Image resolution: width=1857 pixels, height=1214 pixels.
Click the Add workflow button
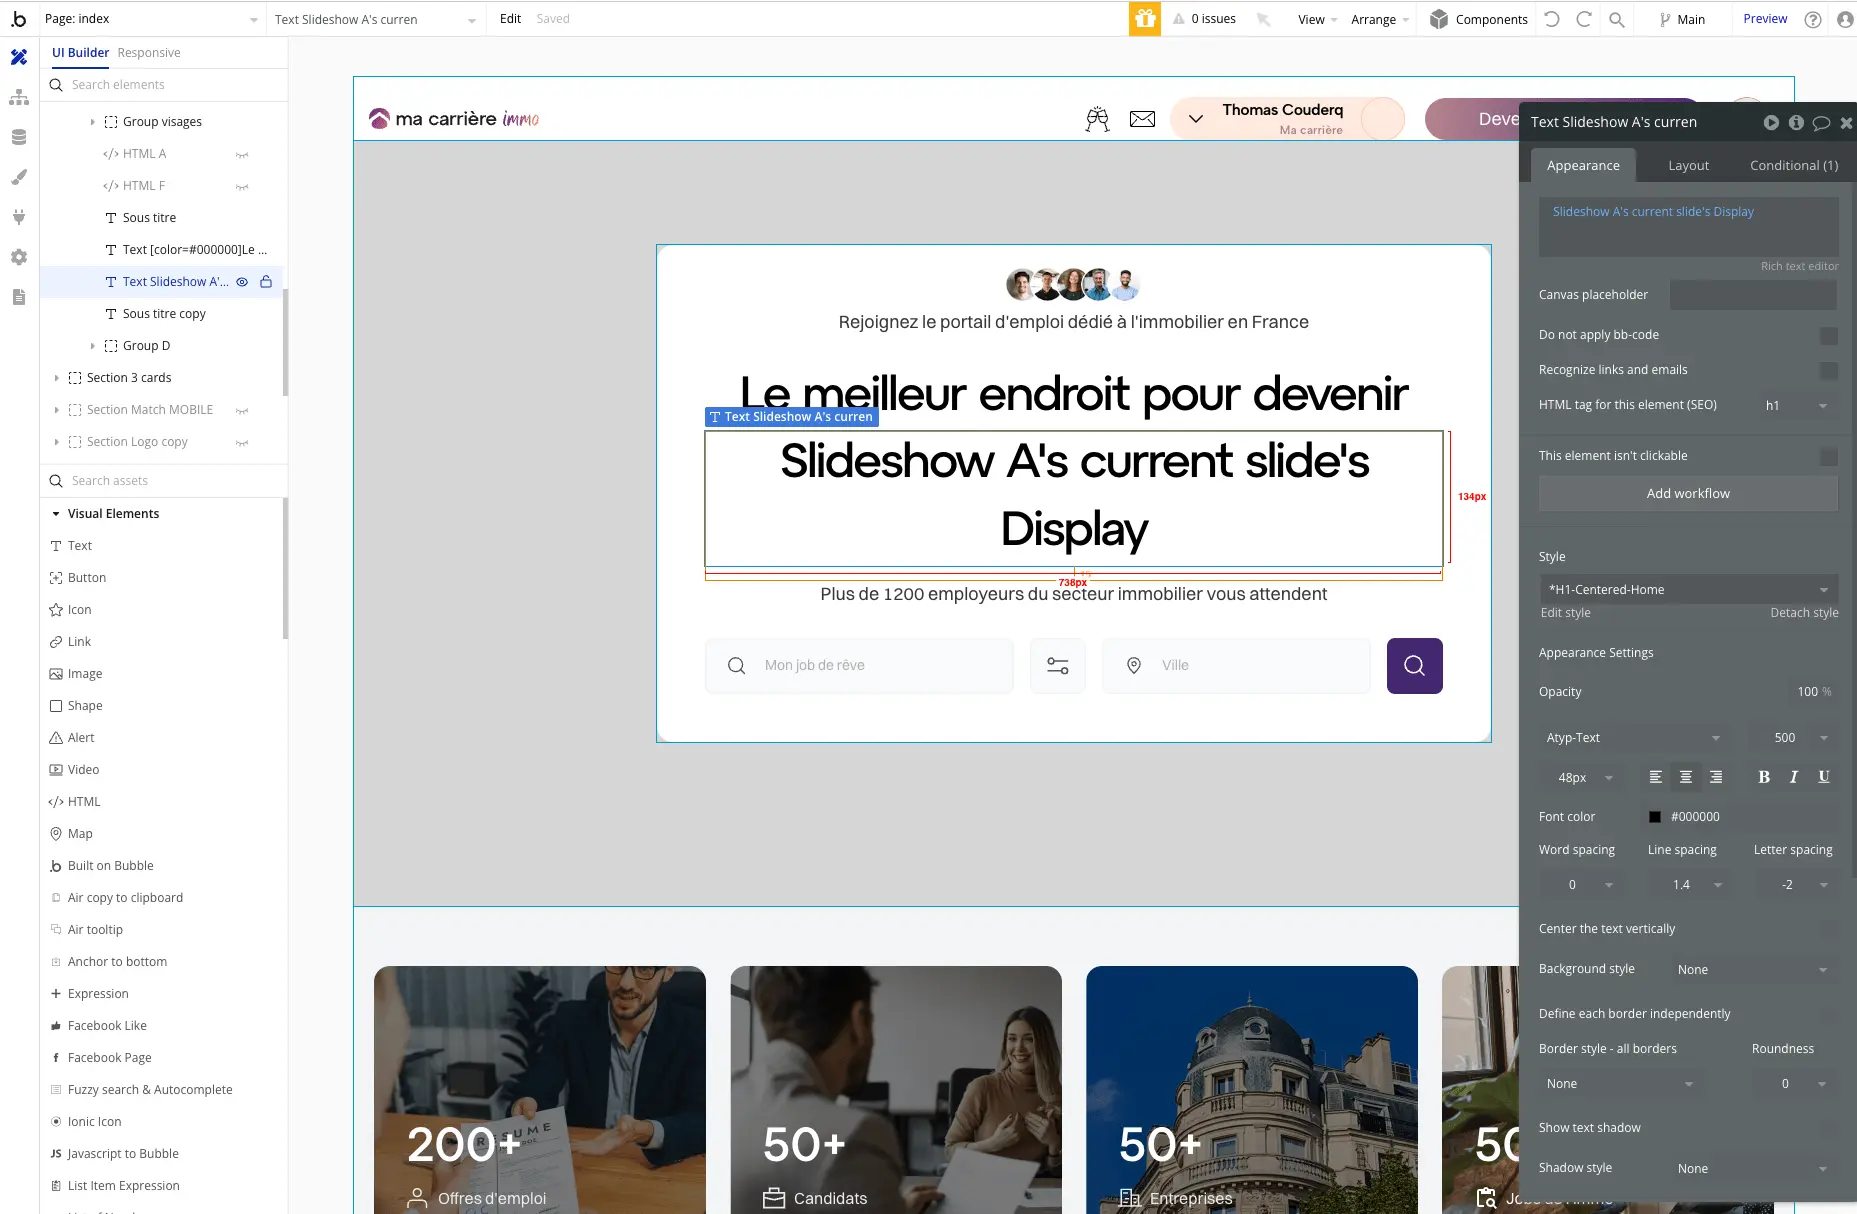tap(1688, 494)
